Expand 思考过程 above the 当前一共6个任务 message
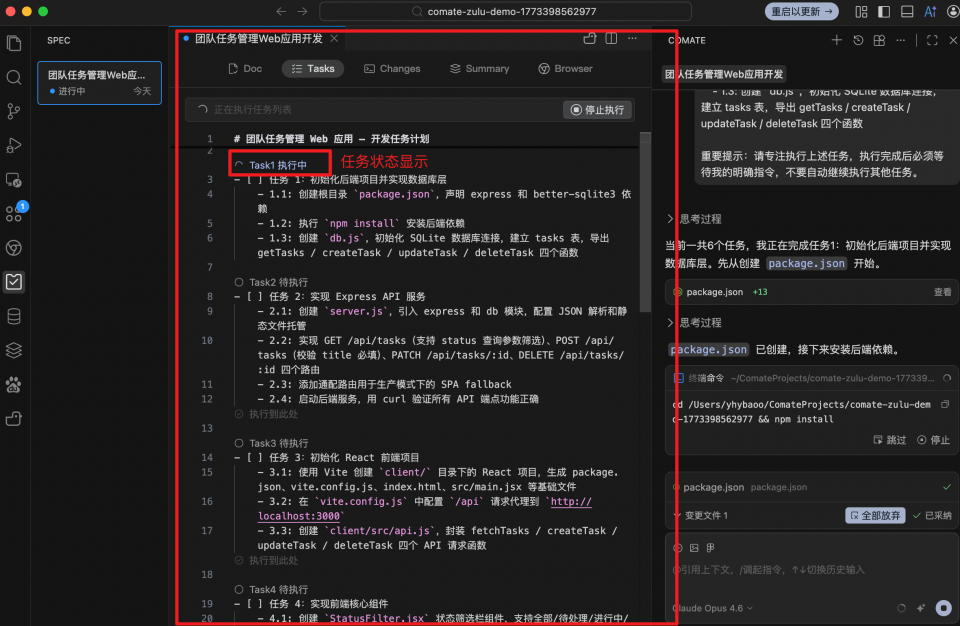 click(694, 219)
